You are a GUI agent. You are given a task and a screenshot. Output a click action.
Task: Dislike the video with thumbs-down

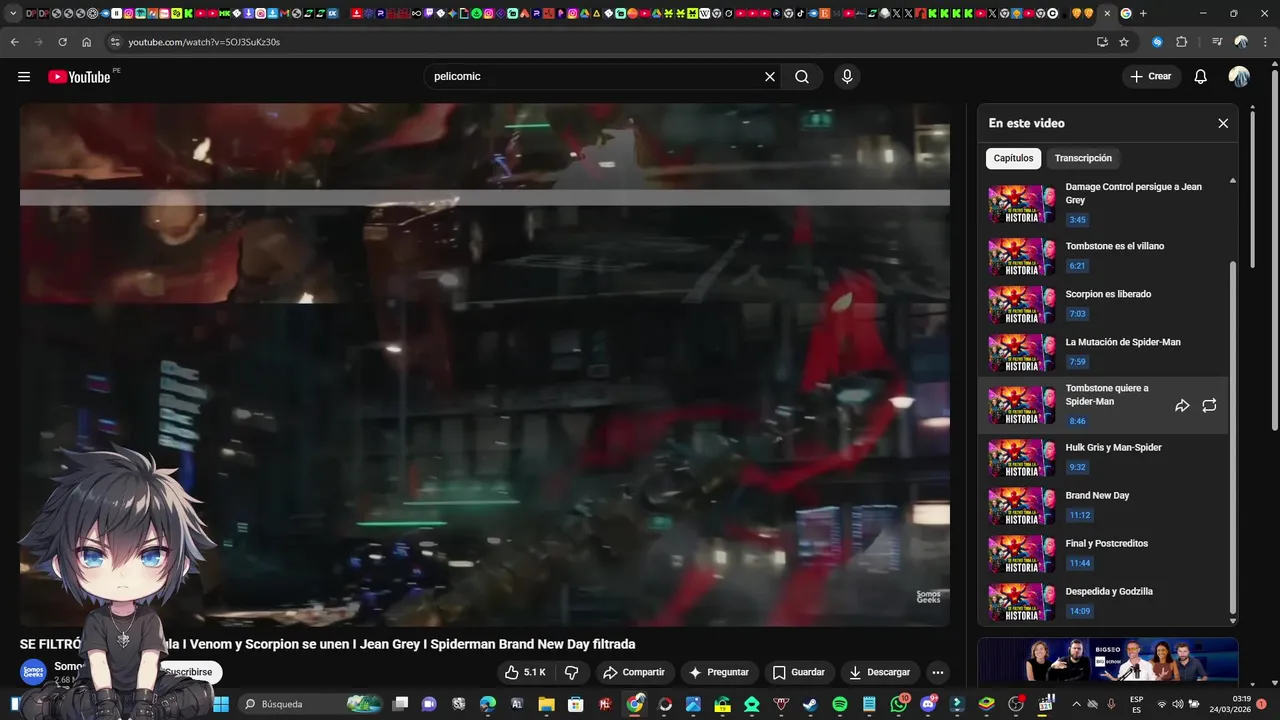point(572,672)
